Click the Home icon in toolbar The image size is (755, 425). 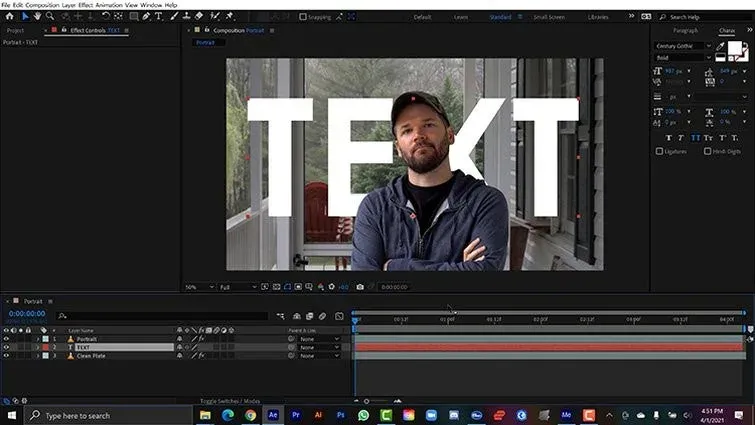(x=10, y=16)
